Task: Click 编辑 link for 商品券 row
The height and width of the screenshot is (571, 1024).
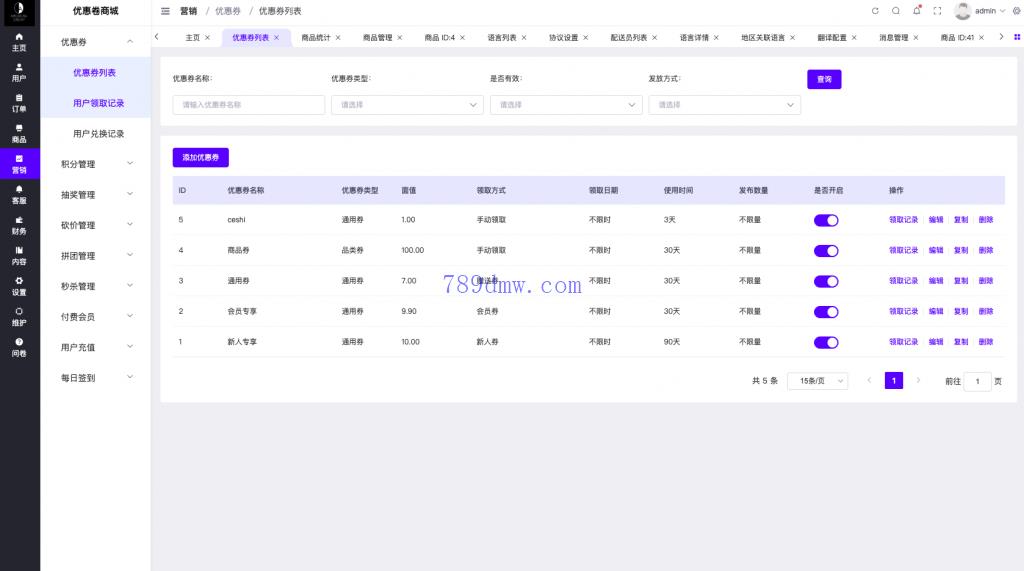Action: pos(936,250)
